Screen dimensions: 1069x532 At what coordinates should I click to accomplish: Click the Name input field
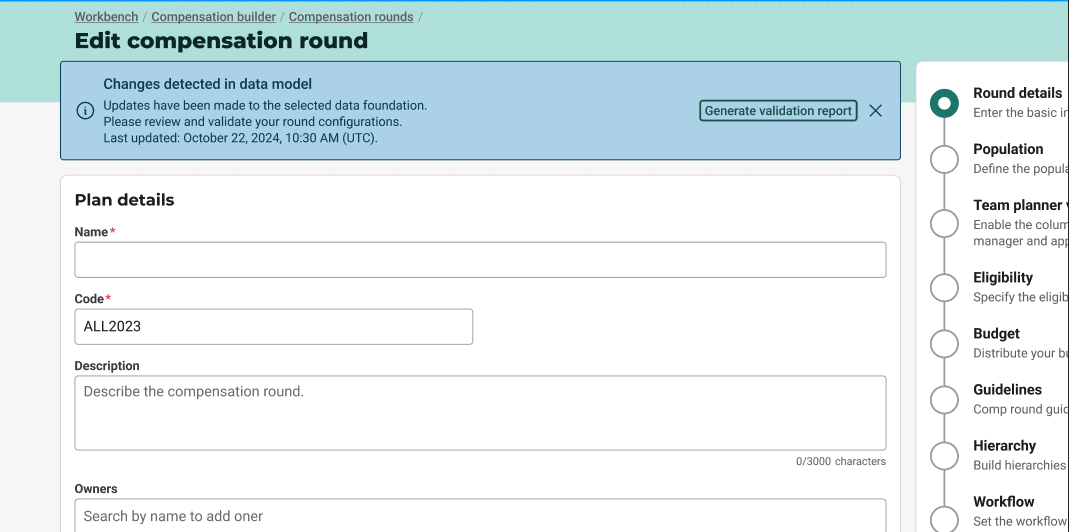click(x=480, y=260)
